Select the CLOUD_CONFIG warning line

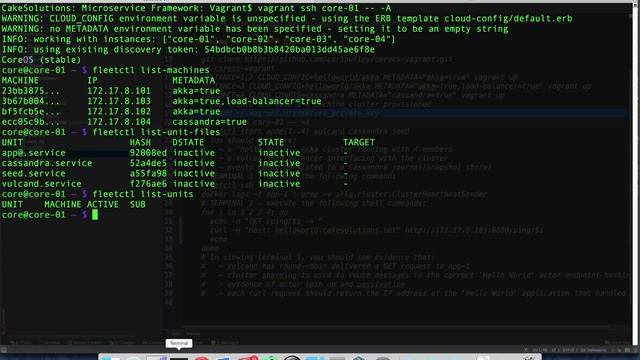pos(287,18)
